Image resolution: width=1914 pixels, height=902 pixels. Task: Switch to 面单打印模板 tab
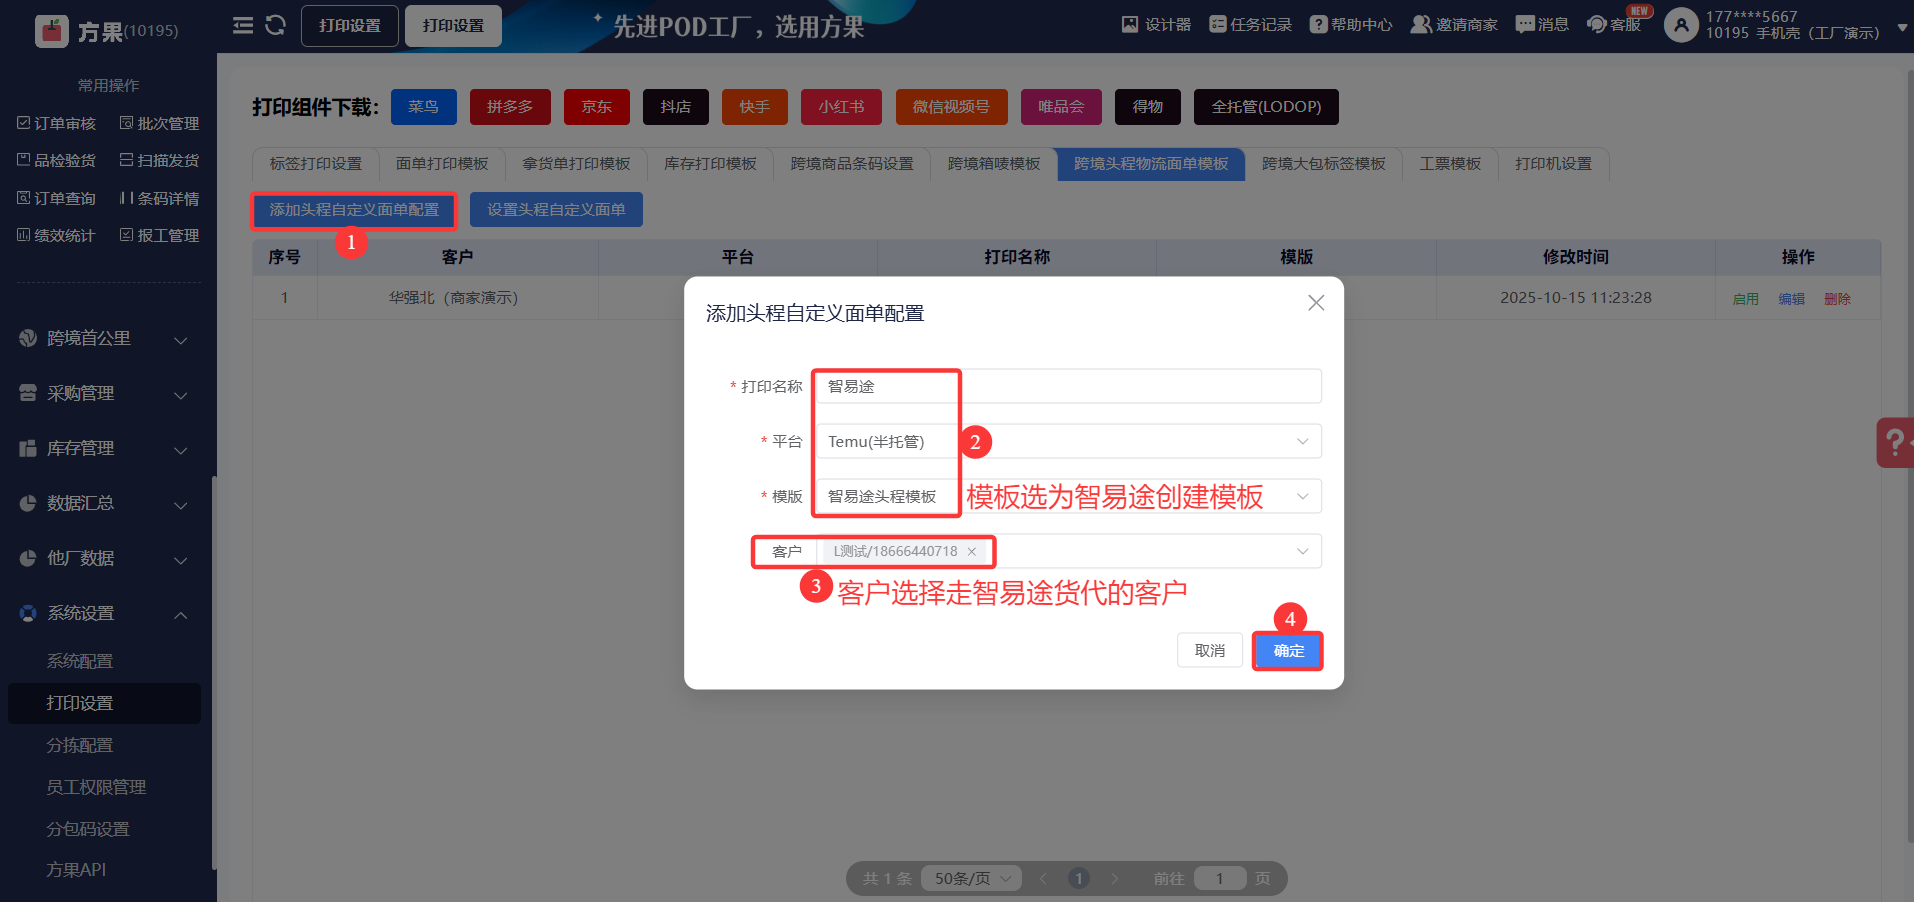tap(442, 164)
